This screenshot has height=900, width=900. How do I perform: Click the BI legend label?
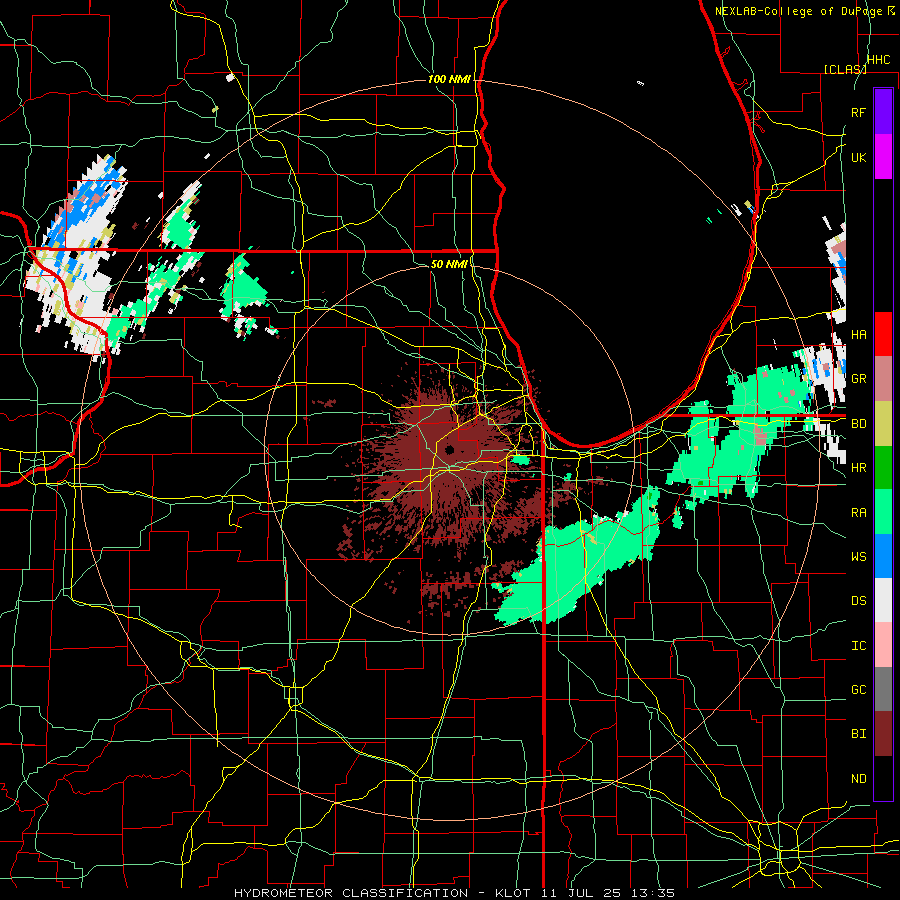point(858,734)
